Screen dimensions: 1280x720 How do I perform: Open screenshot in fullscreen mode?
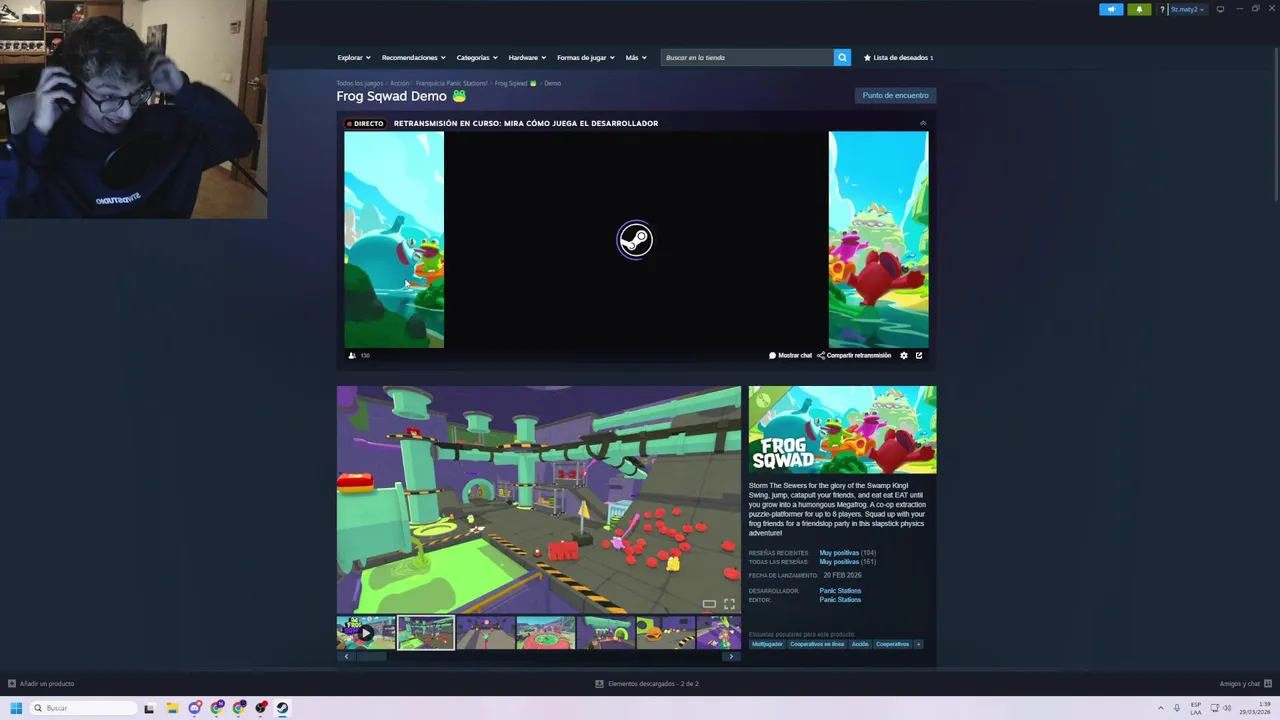[x=729, y=603]
